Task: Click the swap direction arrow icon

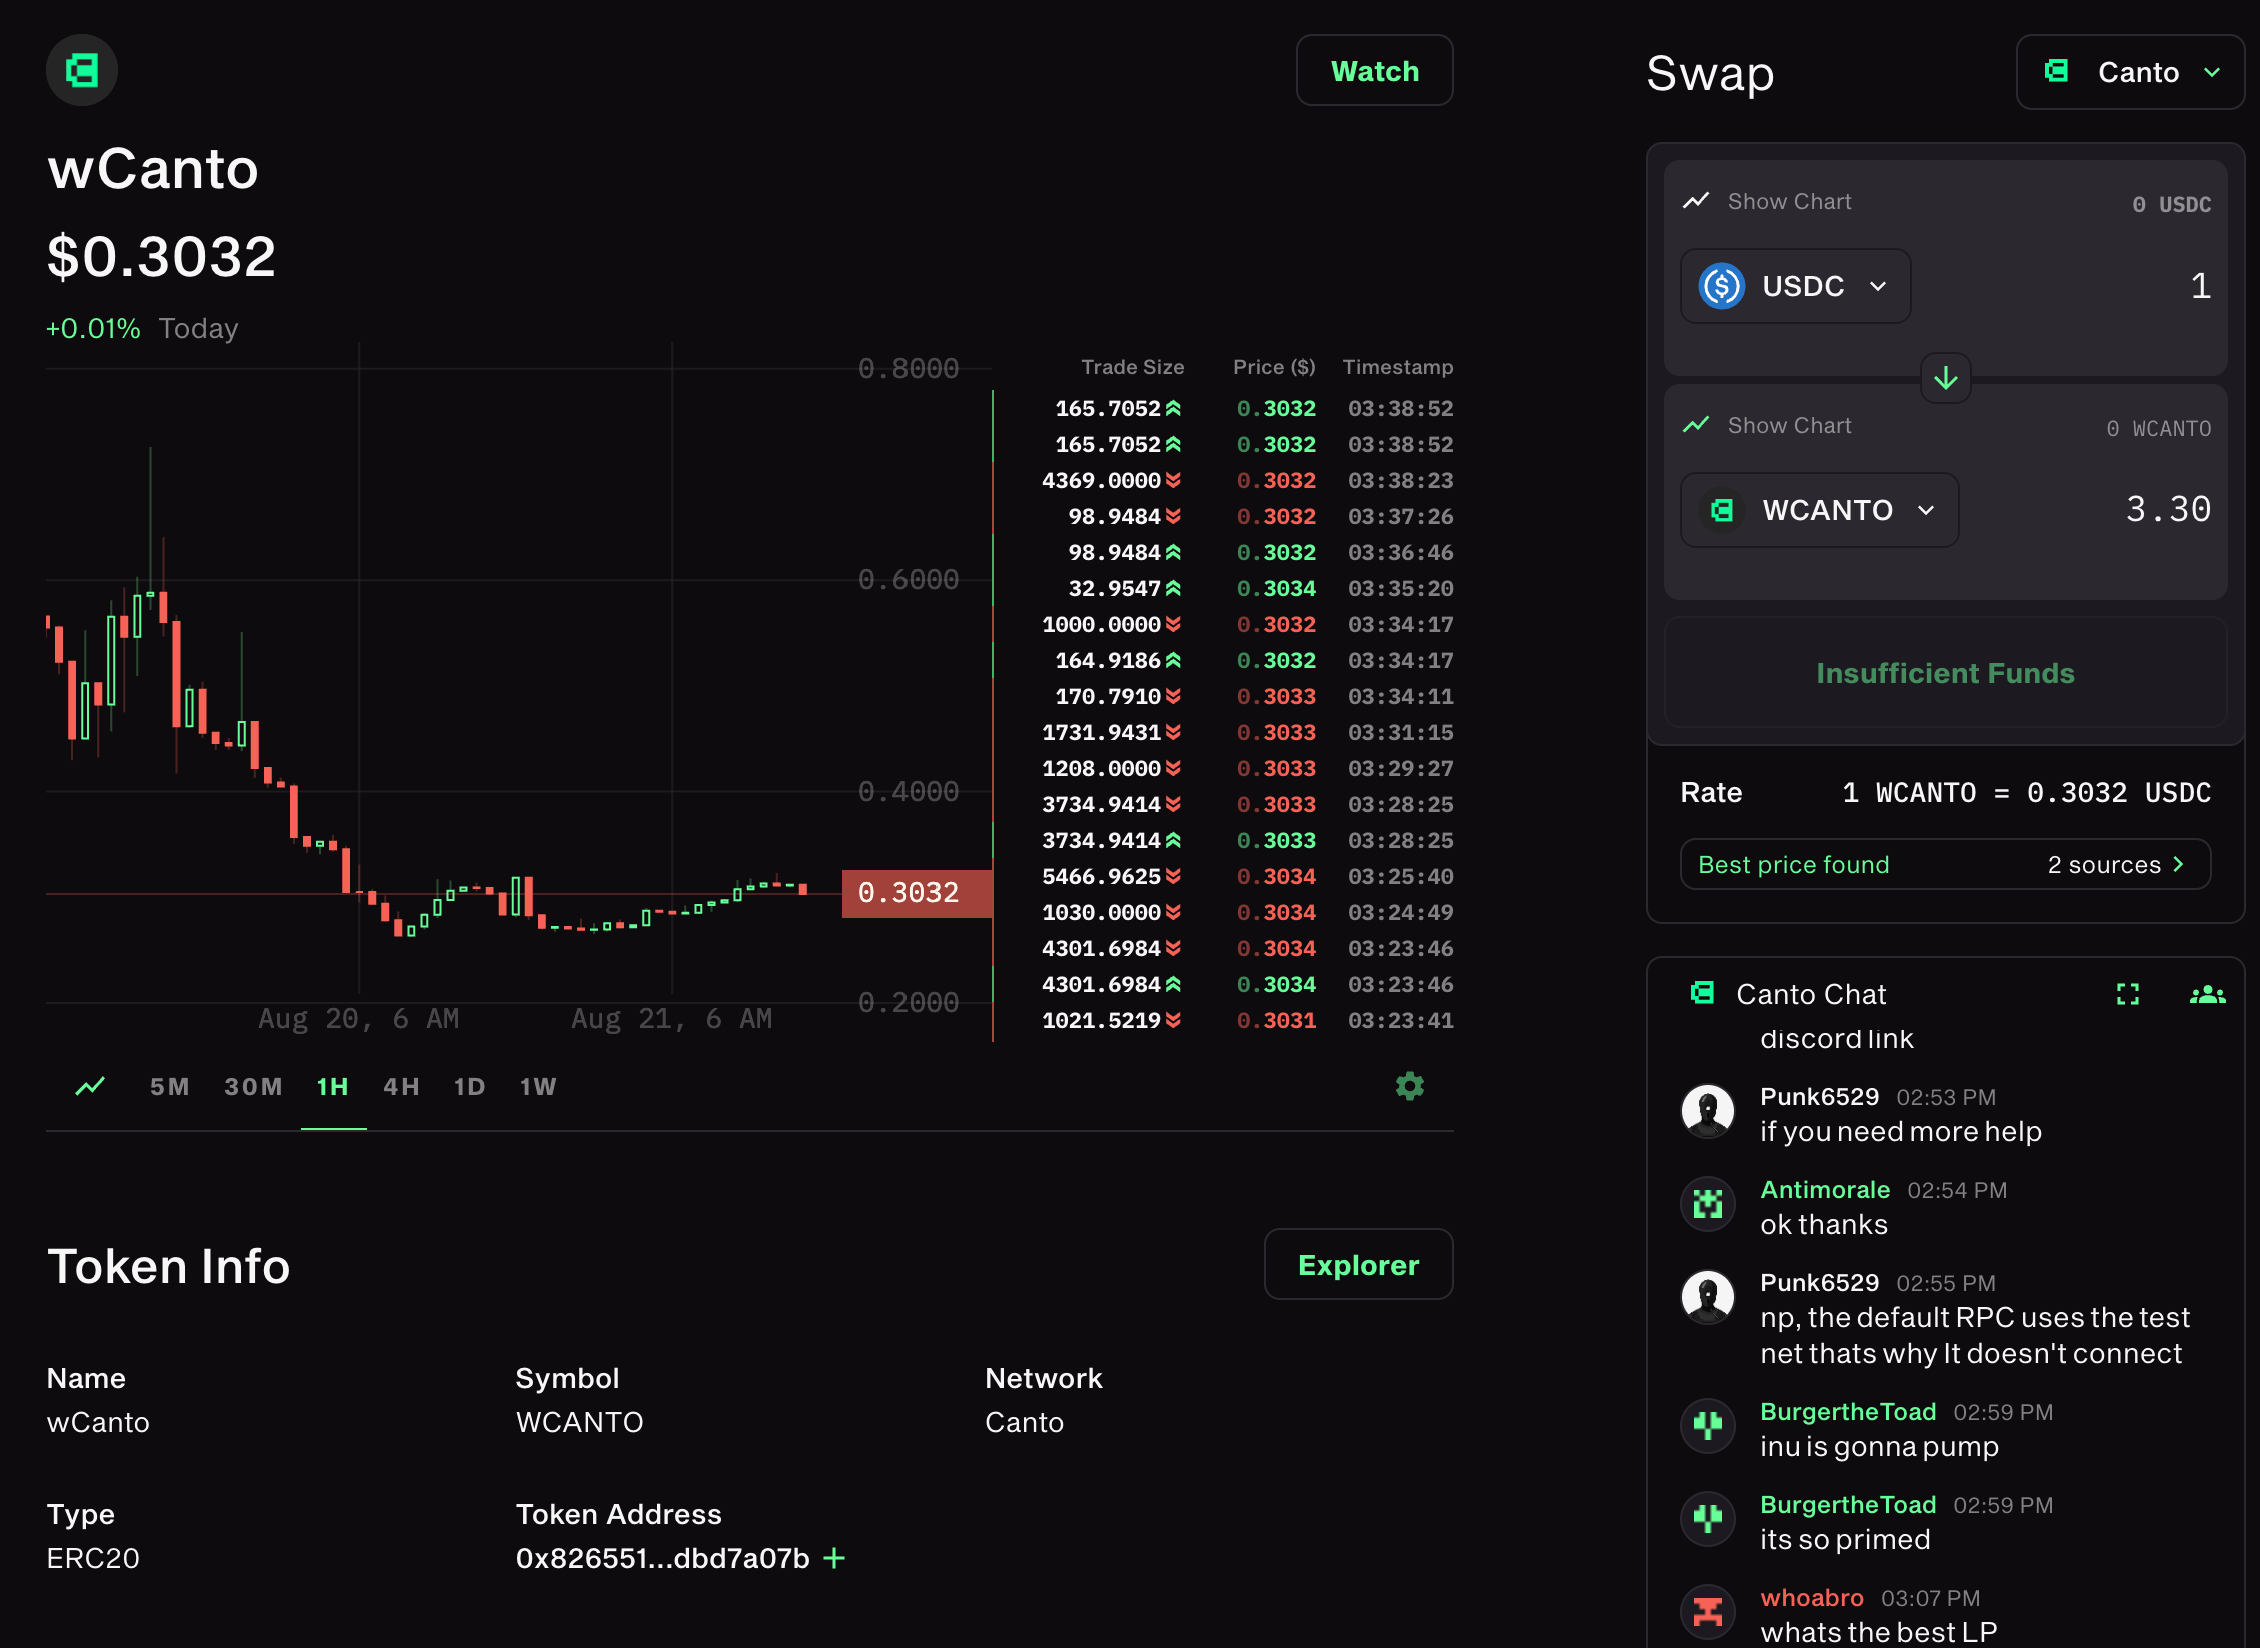Action: pyautogui.click(x=1945, y=378)
